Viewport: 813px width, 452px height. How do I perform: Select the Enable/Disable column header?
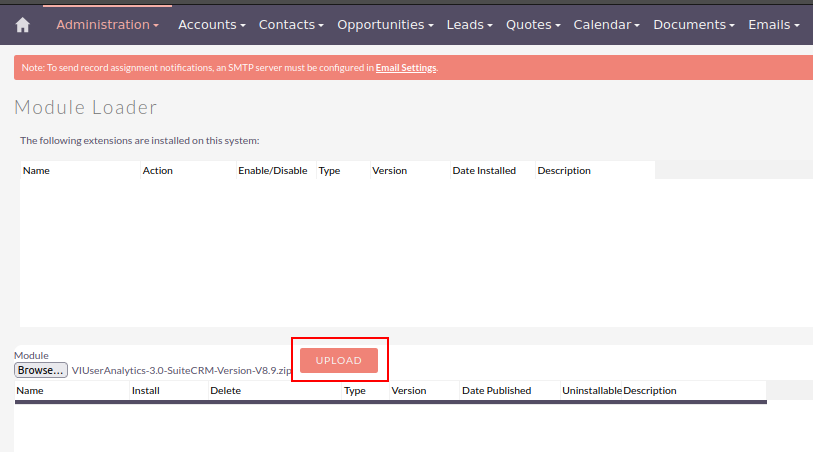272,171
